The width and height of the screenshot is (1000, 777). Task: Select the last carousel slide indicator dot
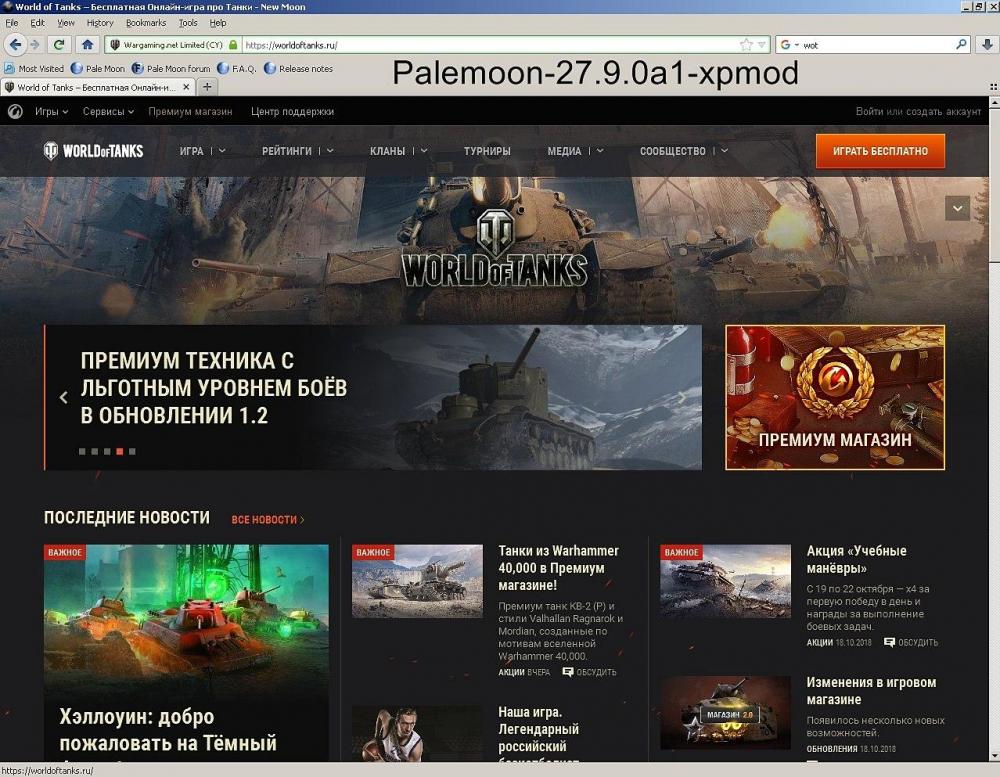pos(132,451)
